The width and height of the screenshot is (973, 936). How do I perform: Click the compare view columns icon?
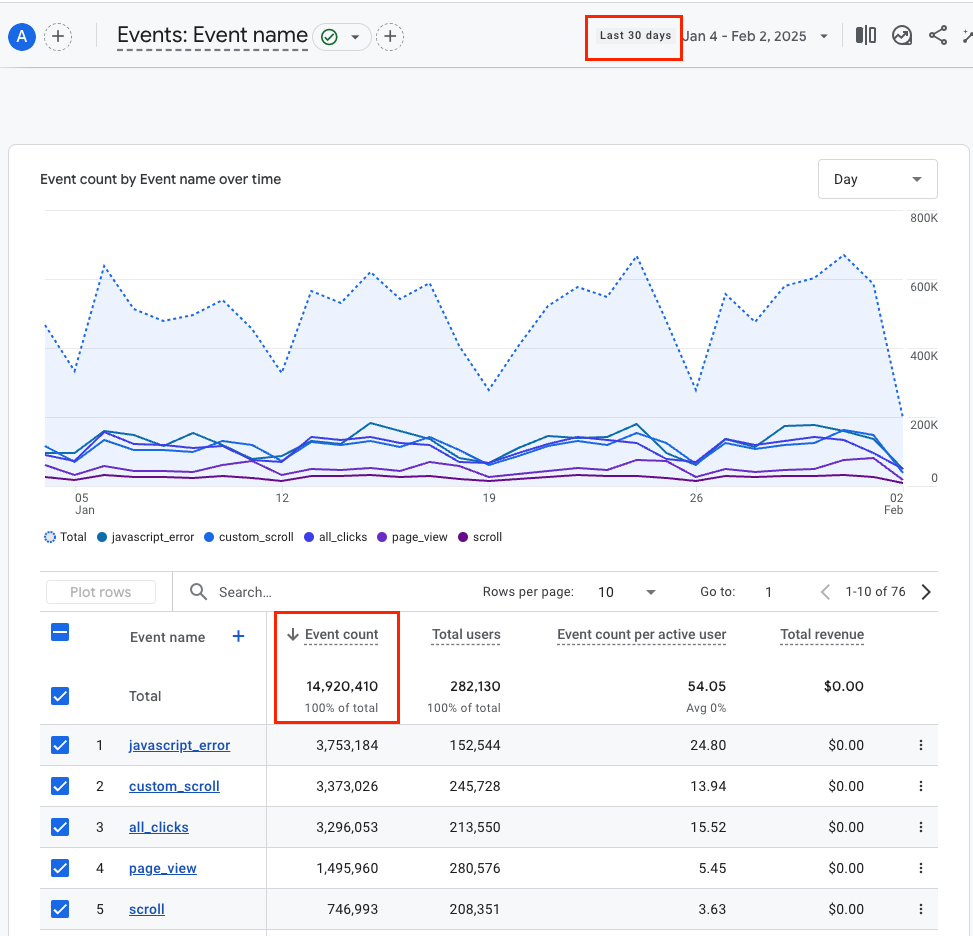click(x=866, y=36)
